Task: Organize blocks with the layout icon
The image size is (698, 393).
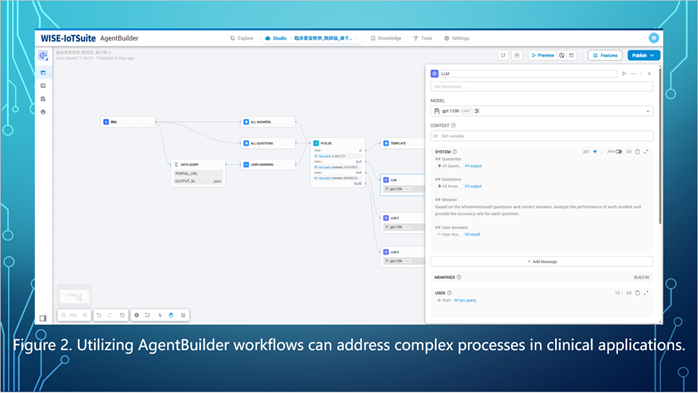Action: (x=183, y=315)
